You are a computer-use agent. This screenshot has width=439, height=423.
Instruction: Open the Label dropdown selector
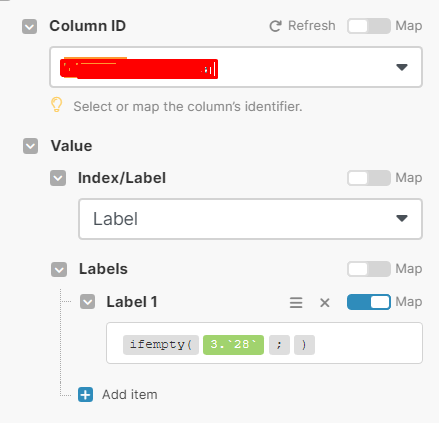click(251, 219)
